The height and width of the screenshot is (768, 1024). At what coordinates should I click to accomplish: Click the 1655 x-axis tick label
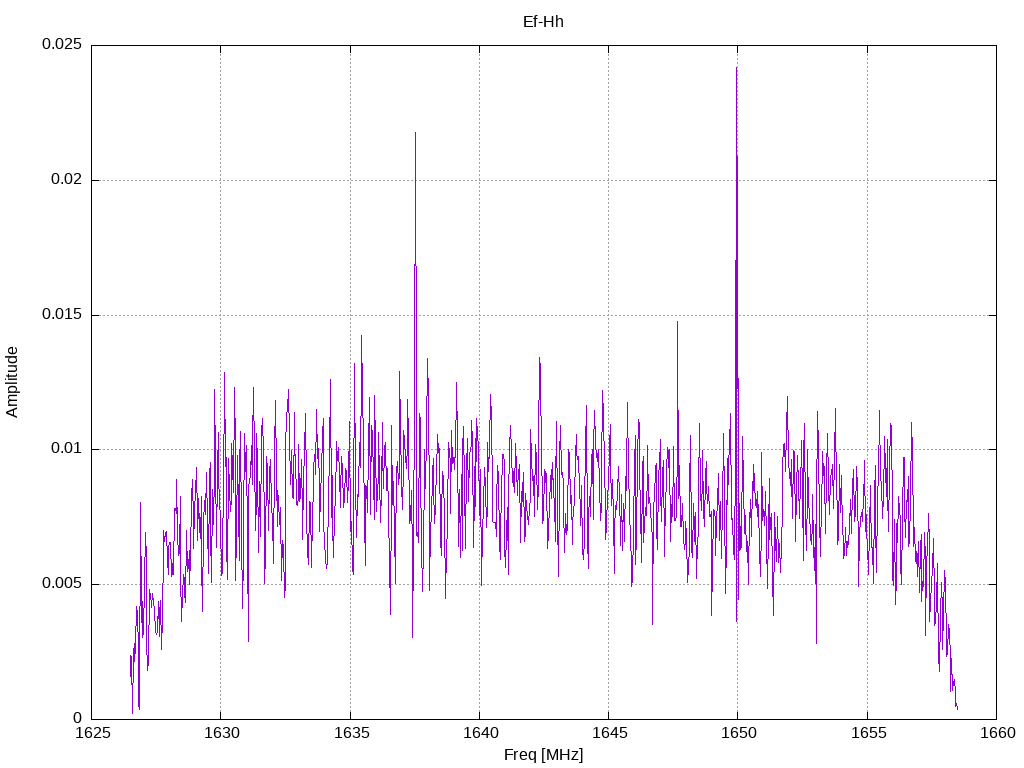pos(868,733)
